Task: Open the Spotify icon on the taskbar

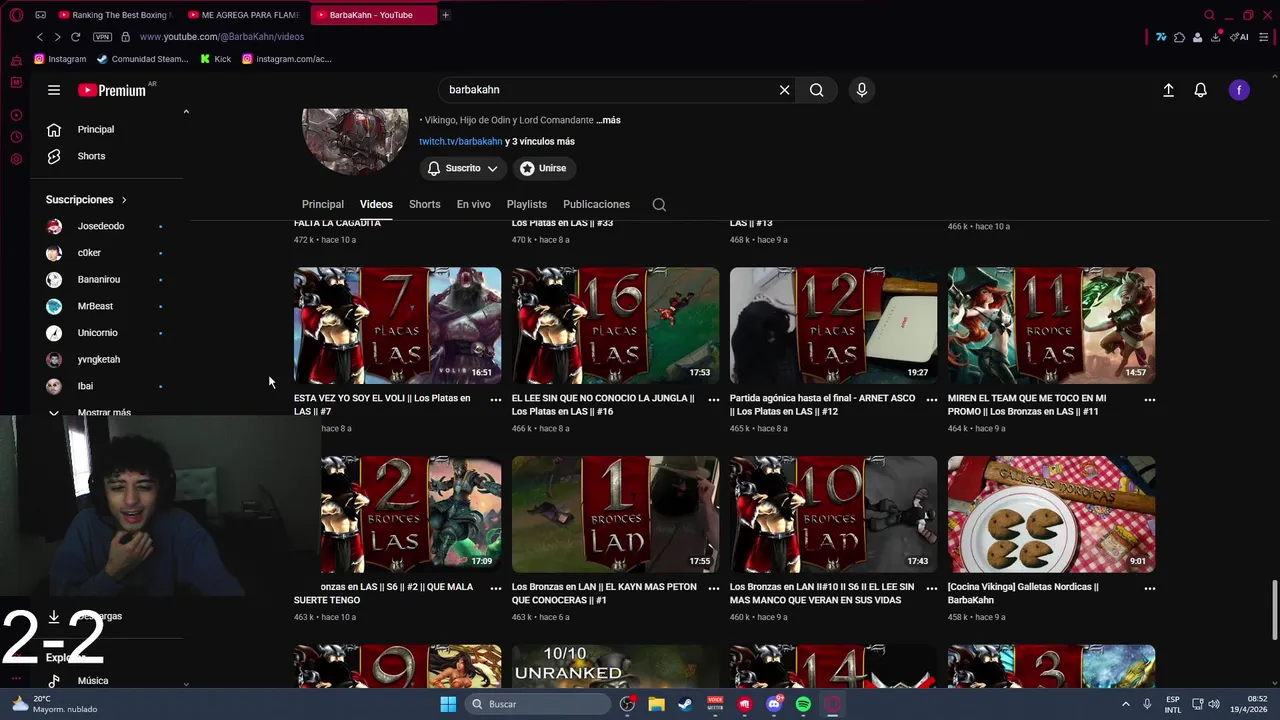Action: tap(803, 704)
